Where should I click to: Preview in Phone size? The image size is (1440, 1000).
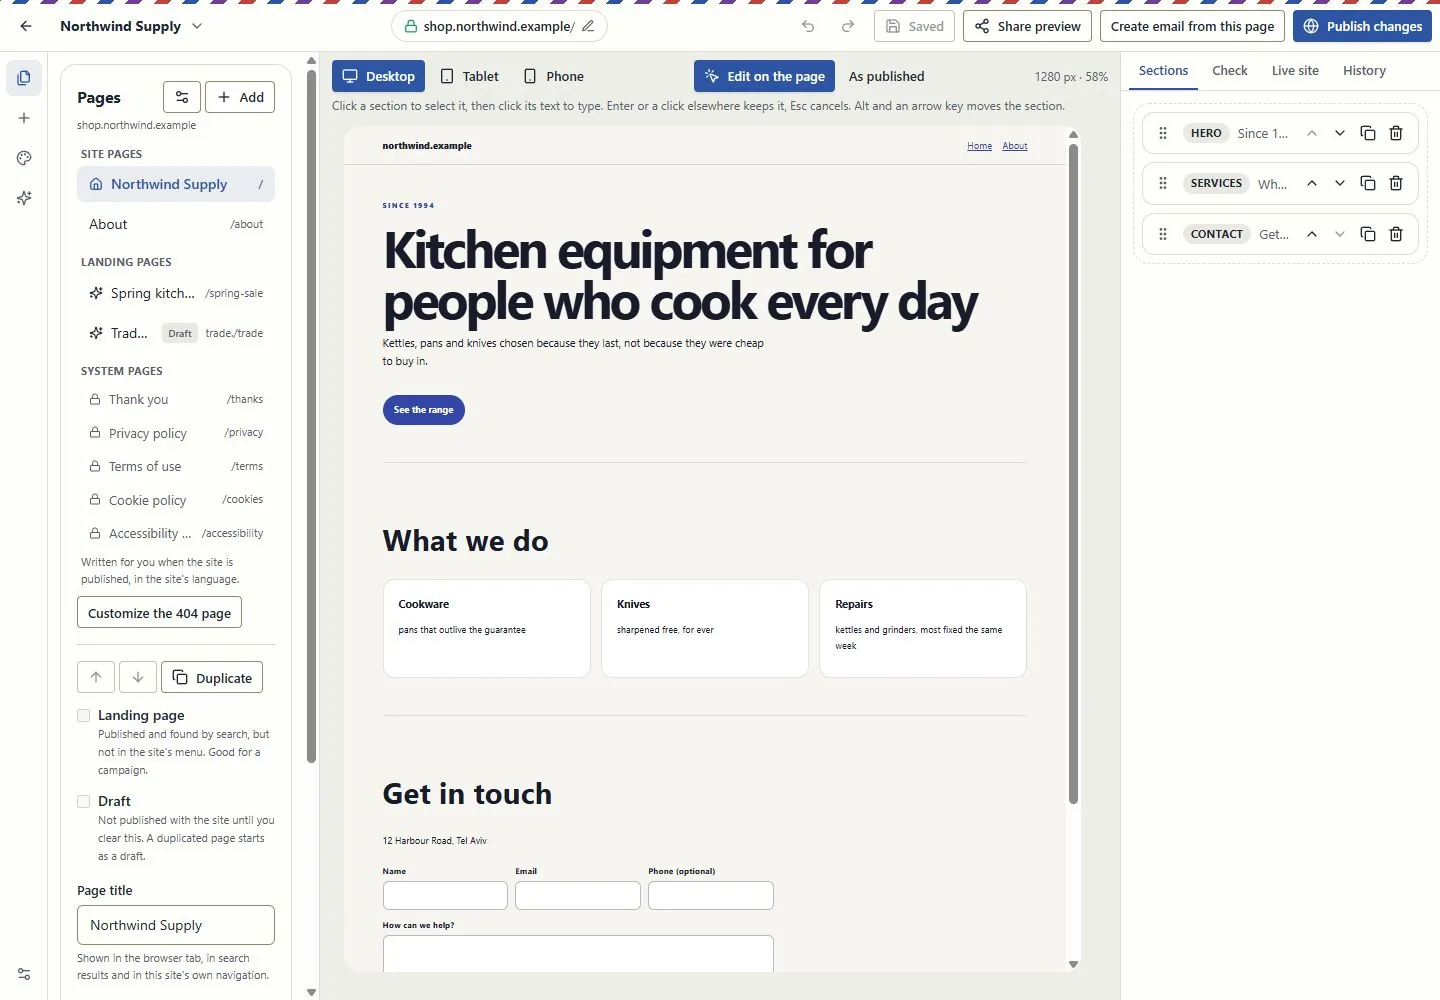554,76
